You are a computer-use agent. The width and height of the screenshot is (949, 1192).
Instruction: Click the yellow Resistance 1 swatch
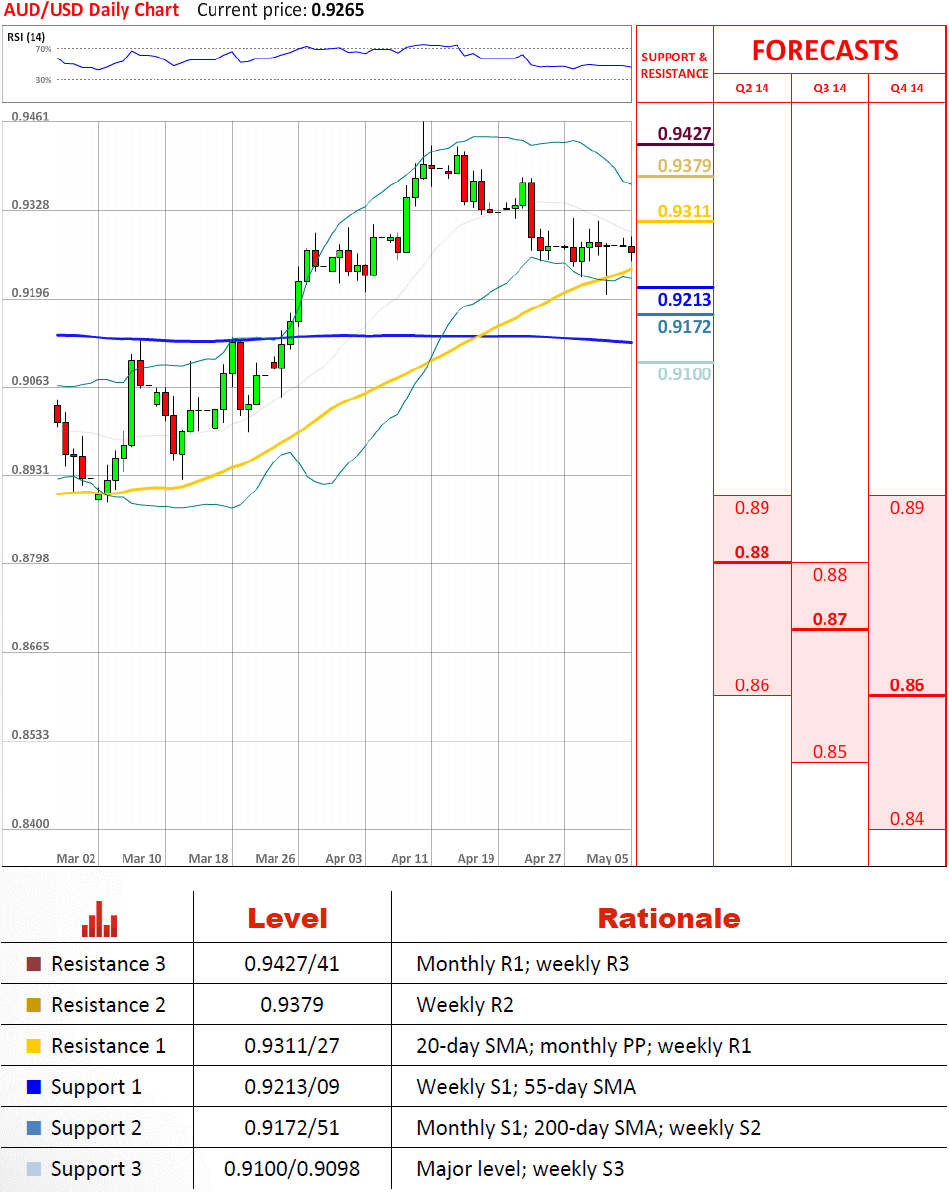coord(34,1046)
